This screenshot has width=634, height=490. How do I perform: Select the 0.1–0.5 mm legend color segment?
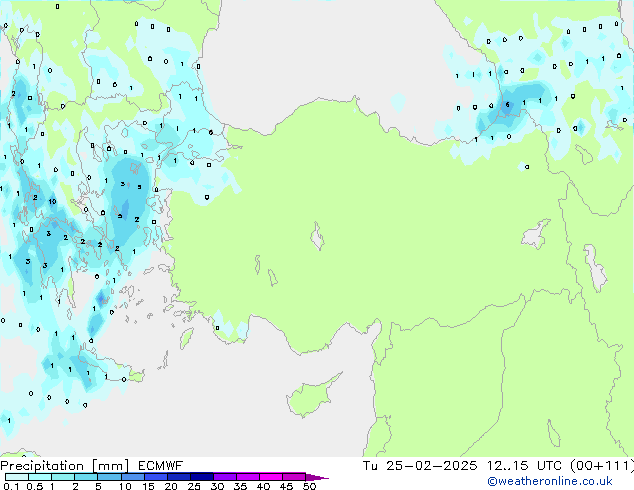tap(17, 477)
